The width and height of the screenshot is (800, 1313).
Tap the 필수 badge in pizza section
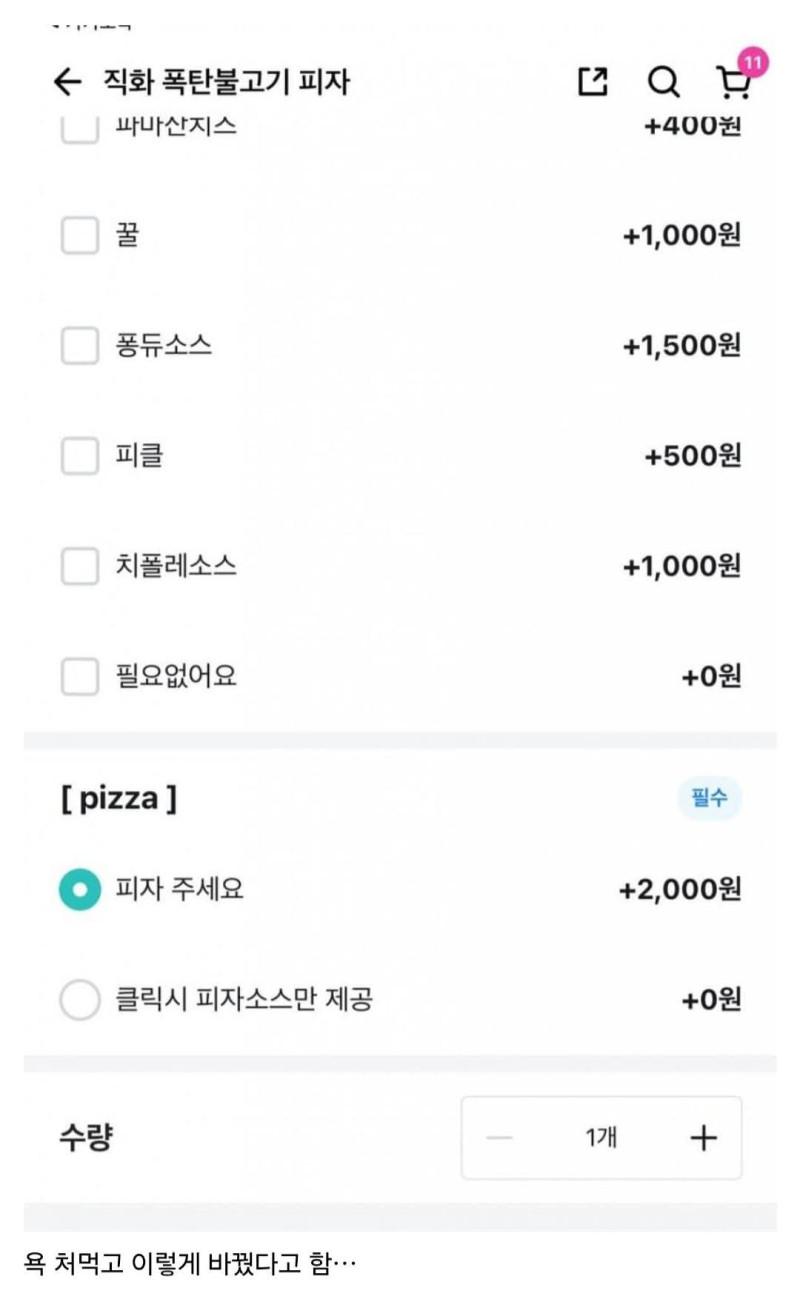click(709, 799)
